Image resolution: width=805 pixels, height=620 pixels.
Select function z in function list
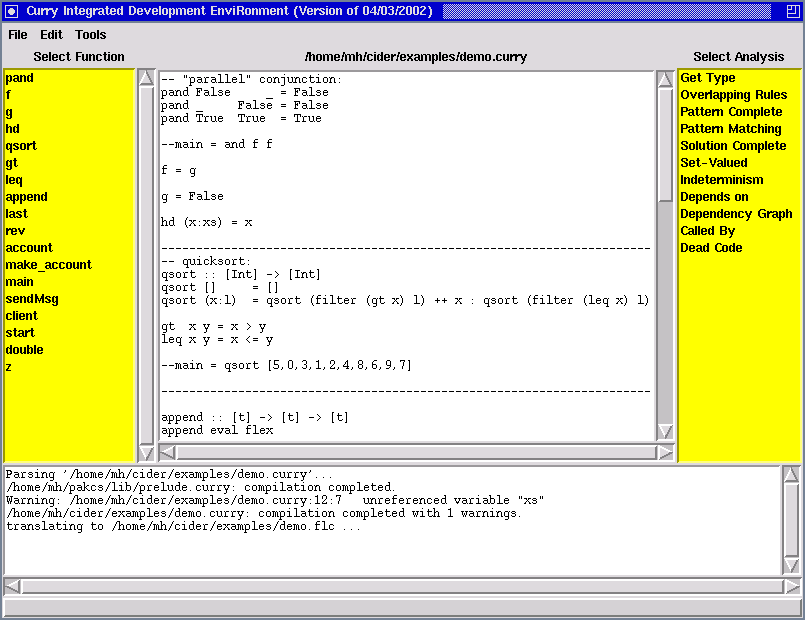(x=8, y=366)
